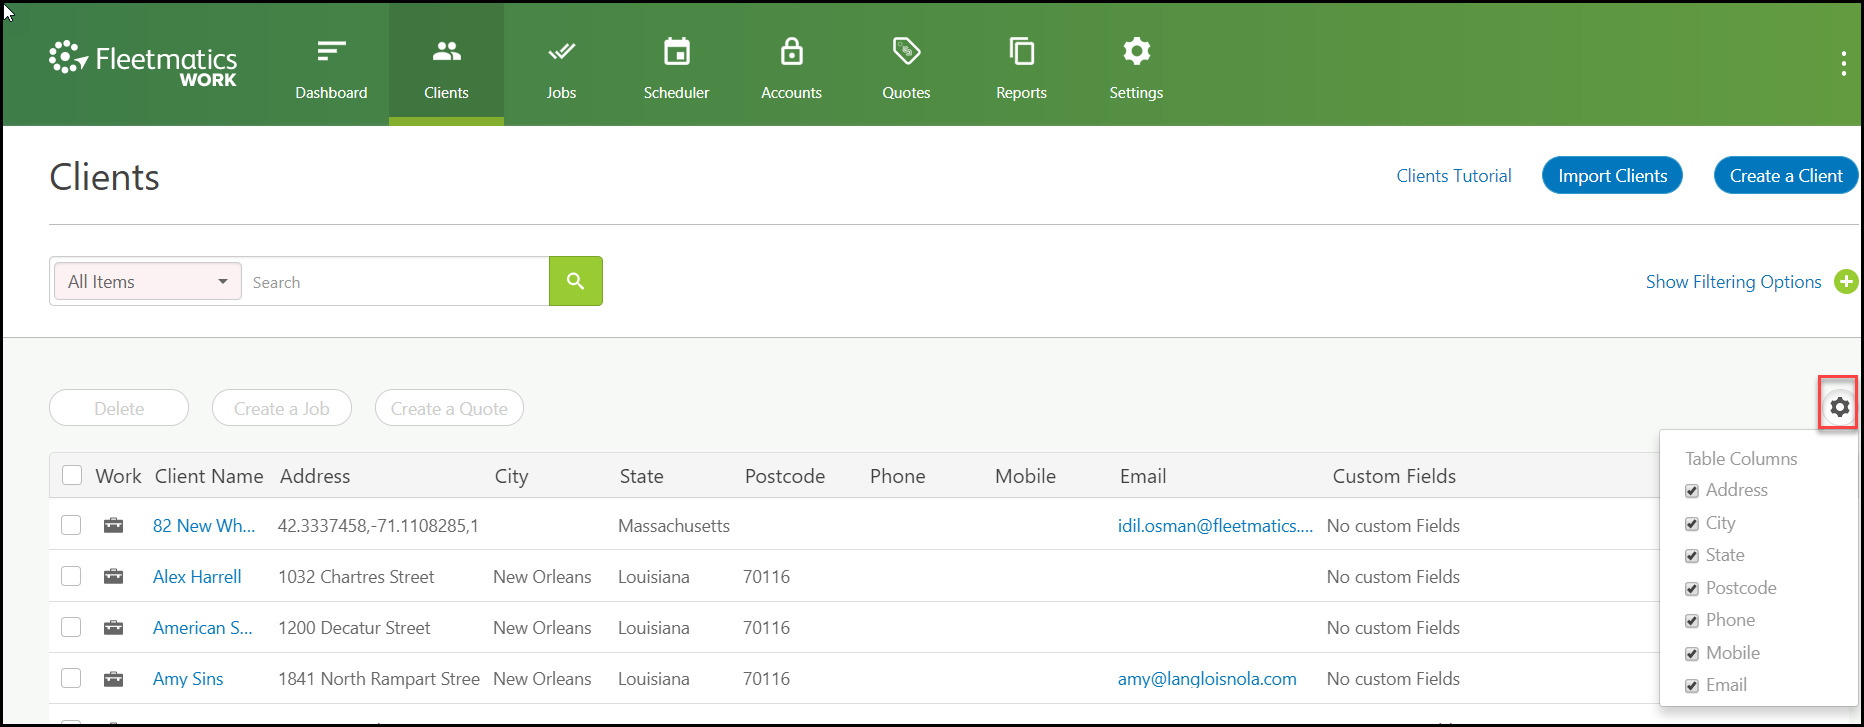
Task: Click briefcase icon for American S... row
Action: coord(114,627)
